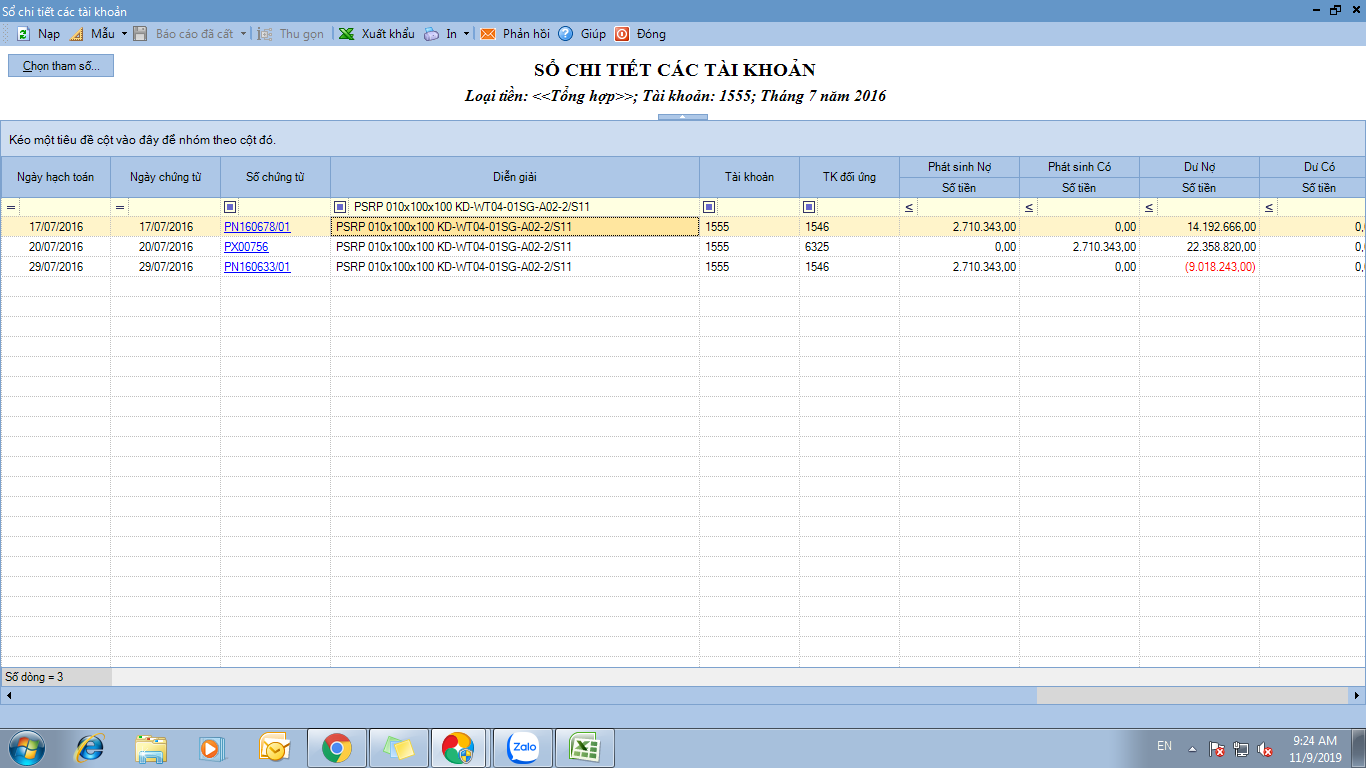The width and height of the screenshot is (1366, 768).
Task: Open the Mẫu template icon
Action: 76,34
